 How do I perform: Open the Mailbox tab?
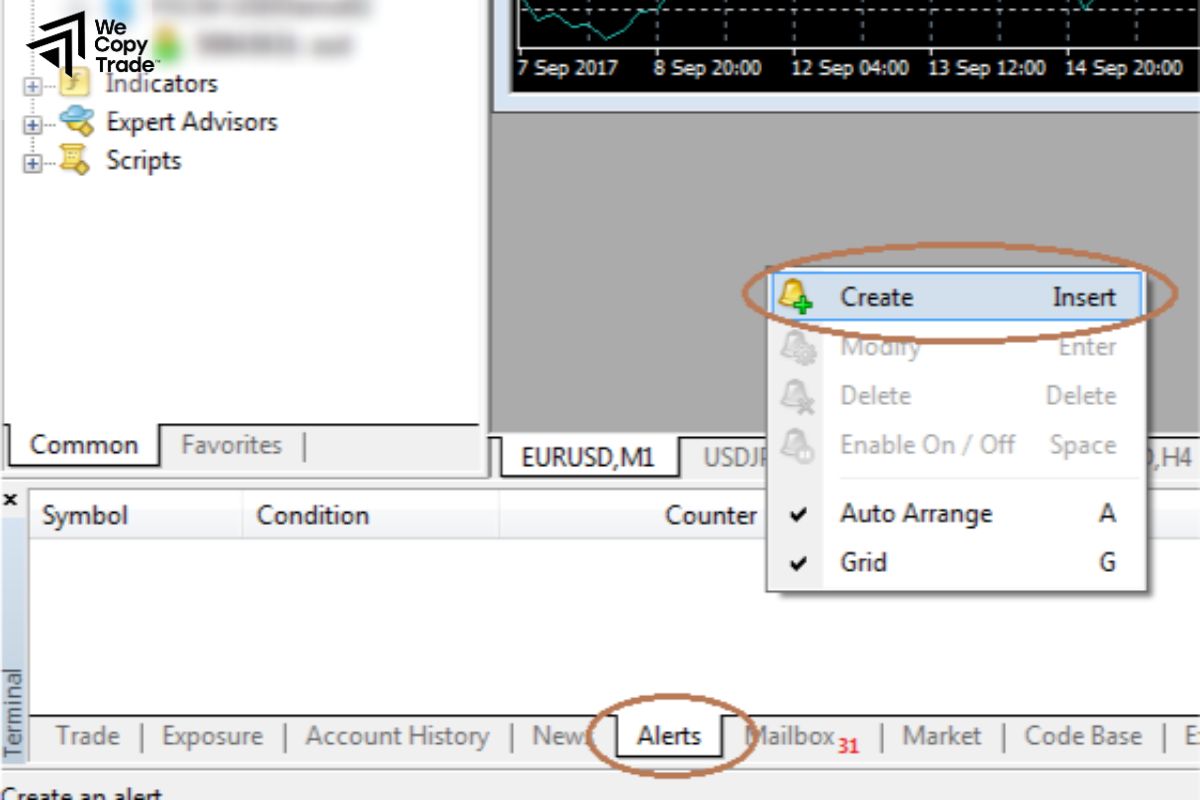(790, 737)
